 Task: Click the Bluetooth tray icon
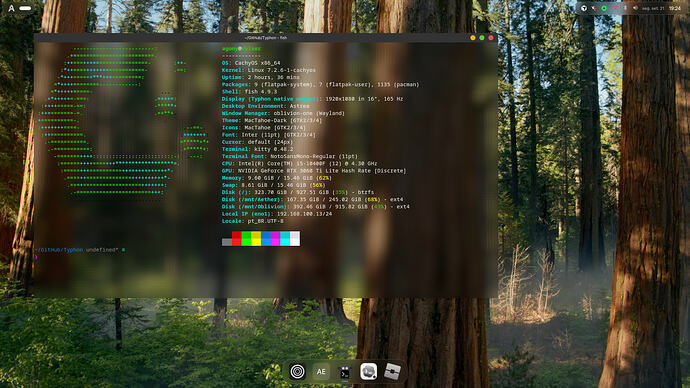pyautogui.click(x=625, y=8)
